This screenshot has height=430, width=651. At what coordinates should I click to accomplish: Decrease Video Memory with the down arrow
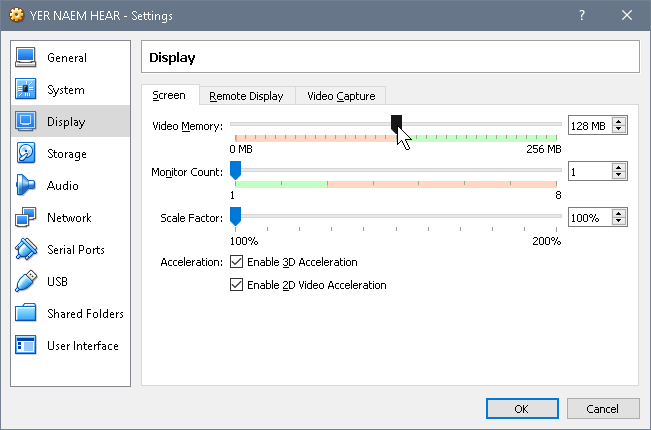619,129
